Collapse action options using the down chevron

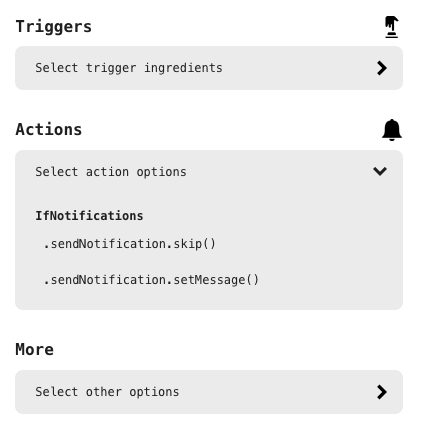pos(380,171)
